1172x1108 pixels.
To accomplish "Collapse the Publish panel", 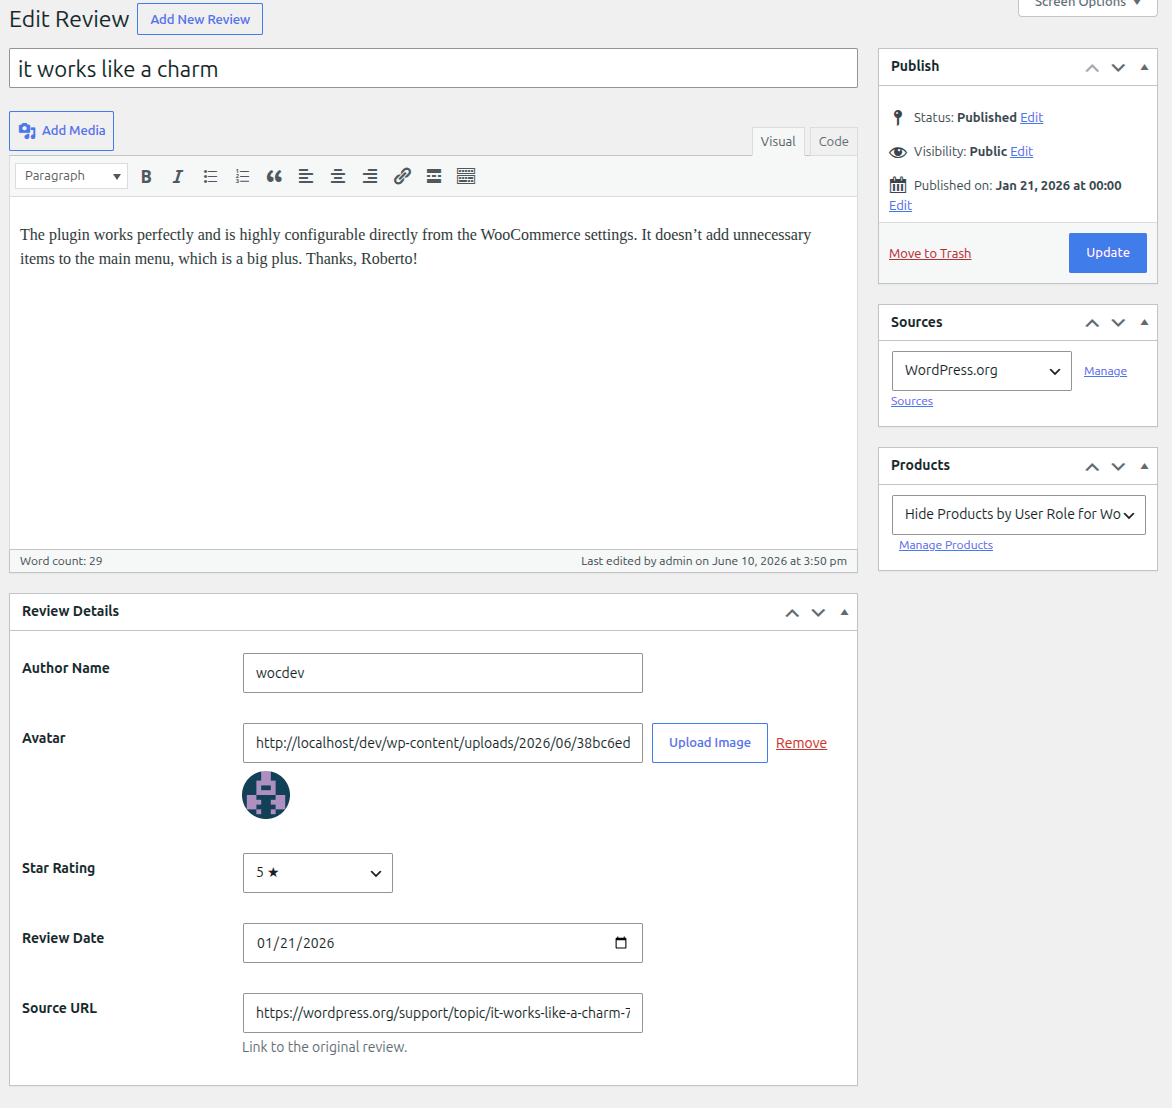I will click(x=1144, y=67).
